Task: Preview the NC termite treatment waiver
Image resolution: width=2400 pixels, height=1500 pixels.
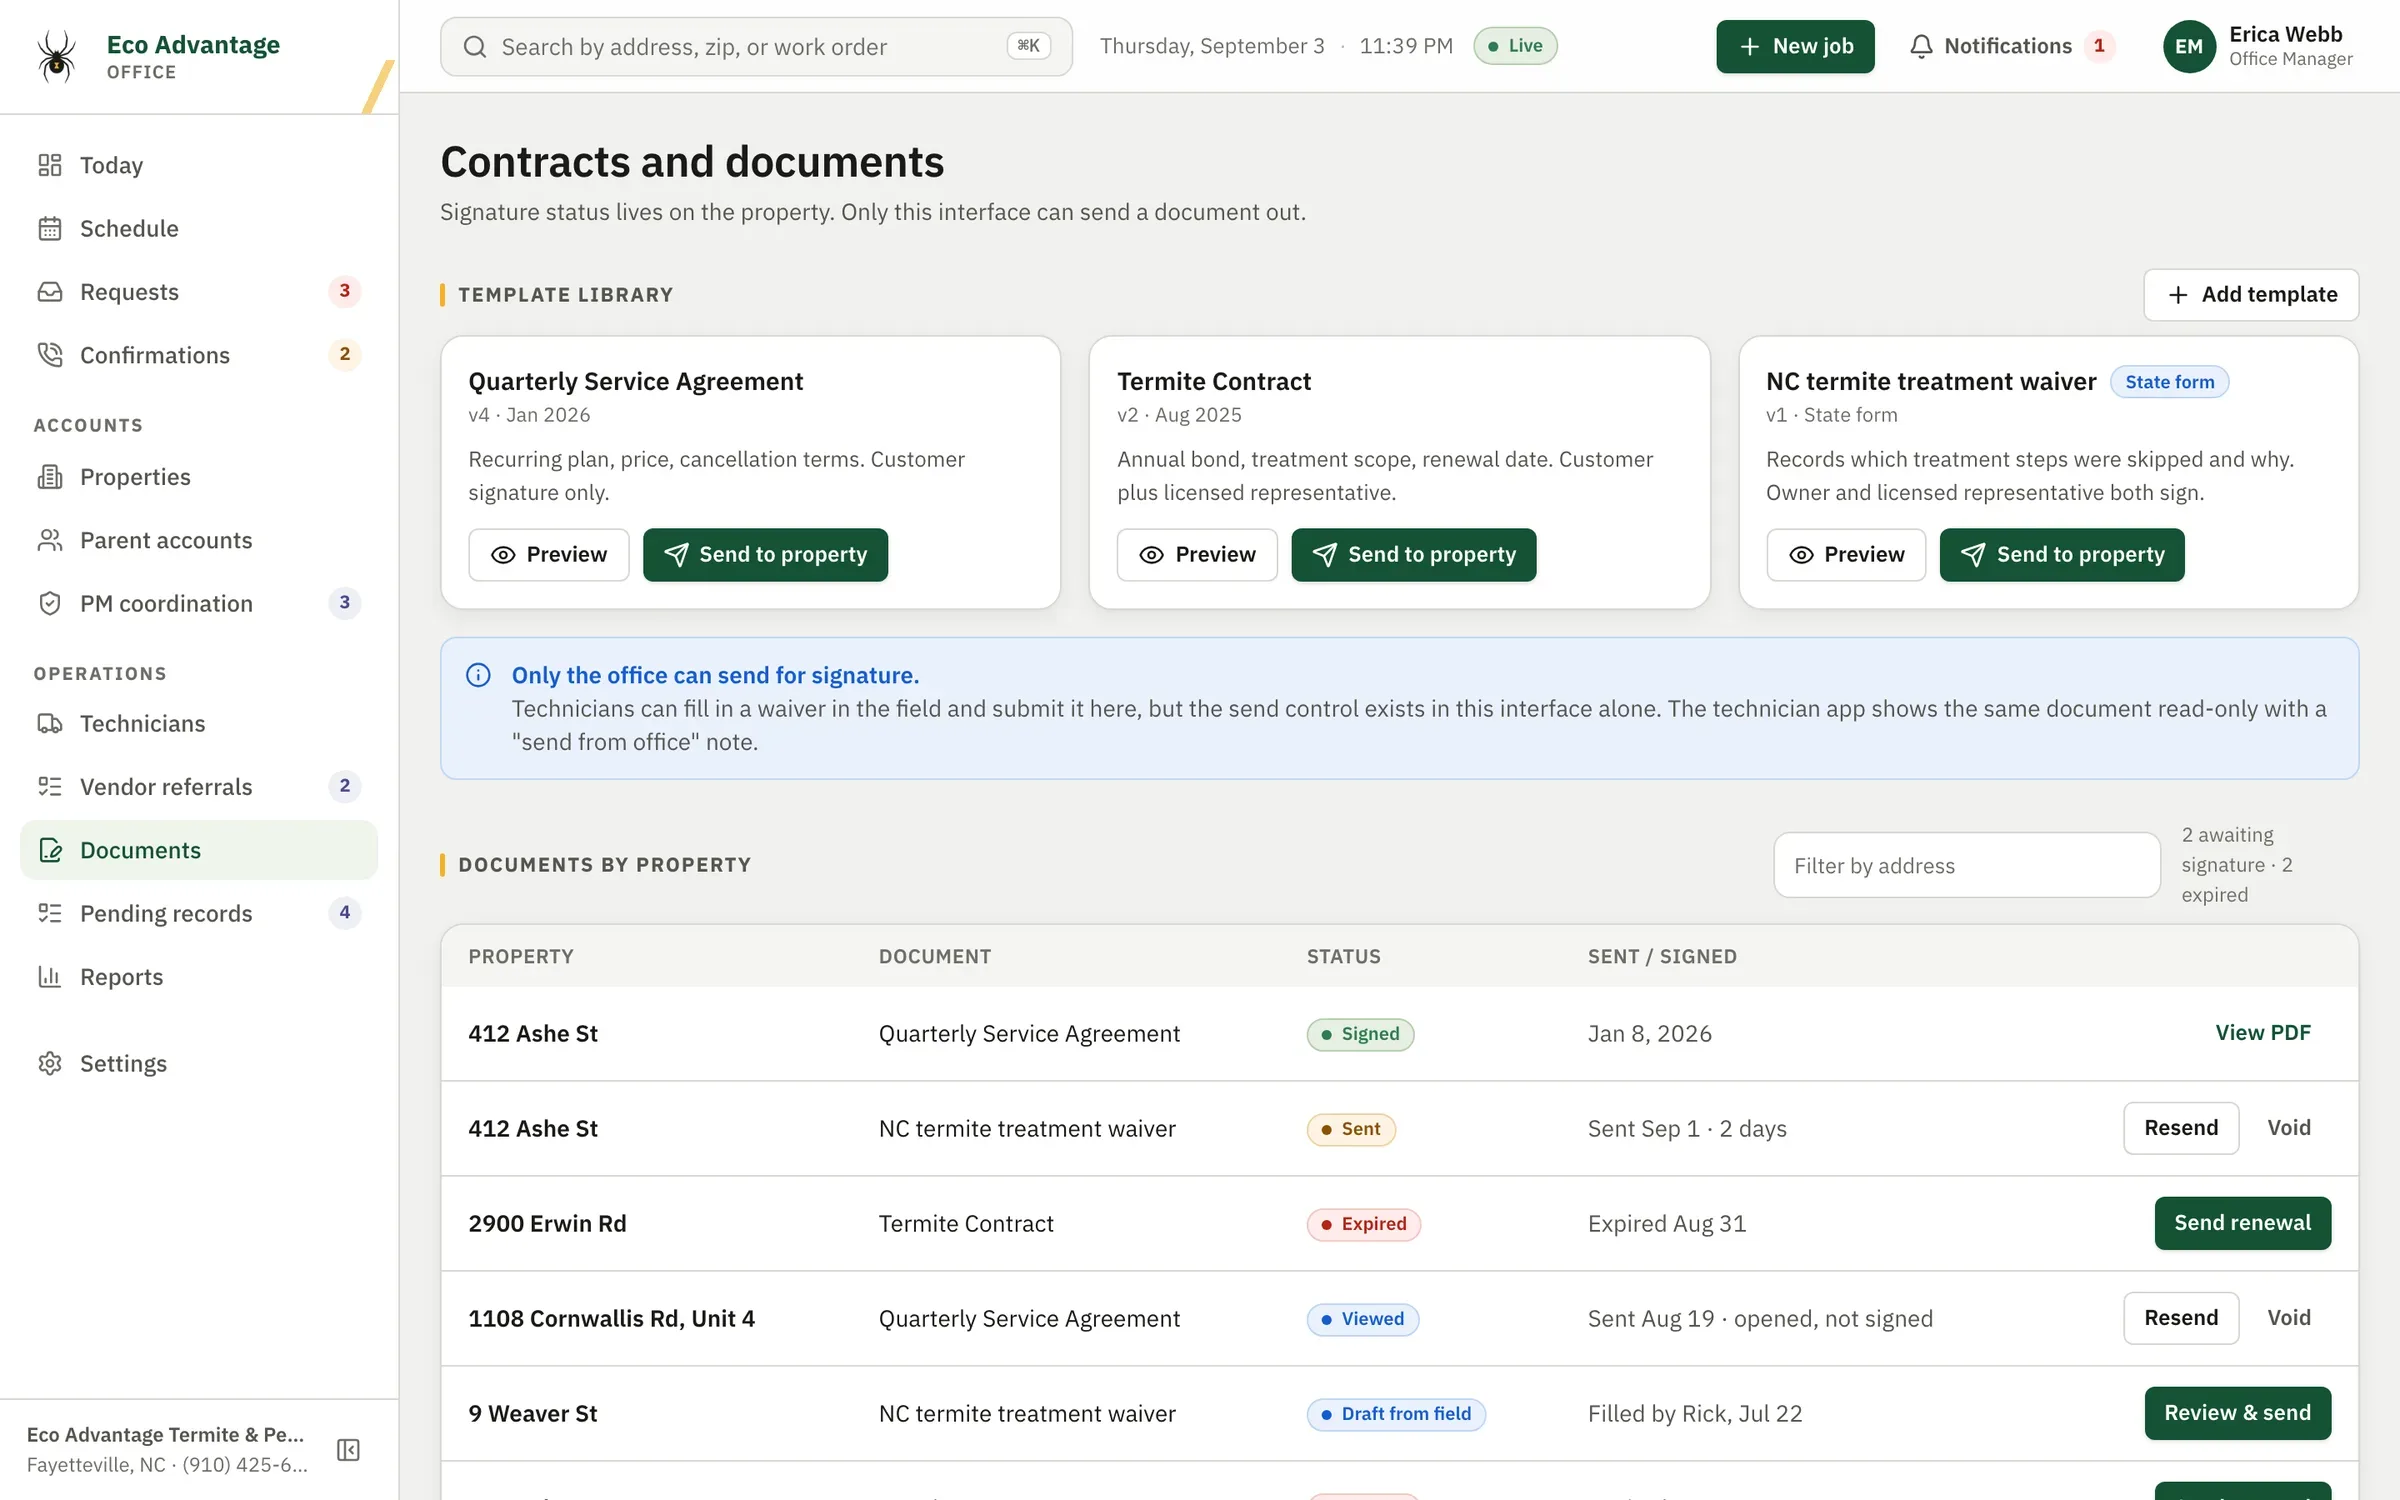Action: coord(1846,555)
